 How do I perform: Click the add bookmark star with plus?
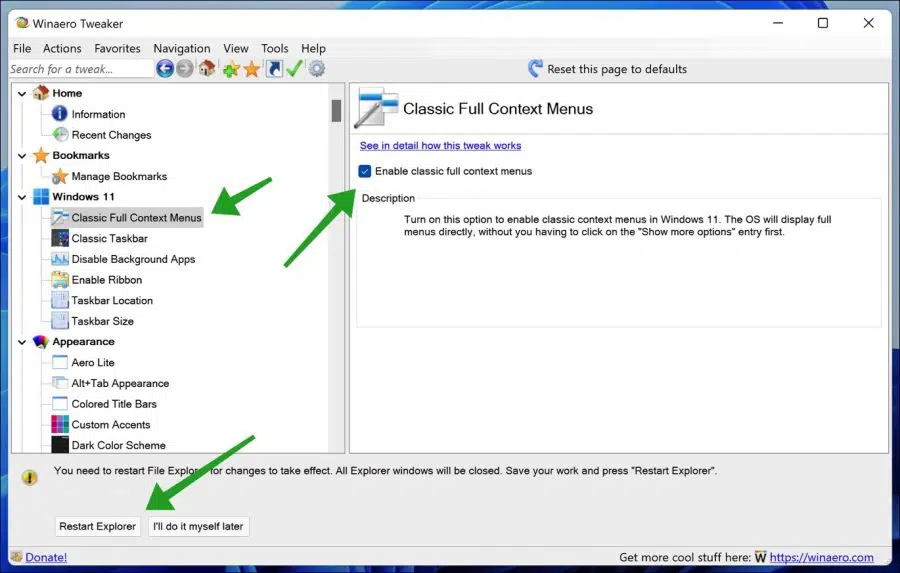pos(231,69)
